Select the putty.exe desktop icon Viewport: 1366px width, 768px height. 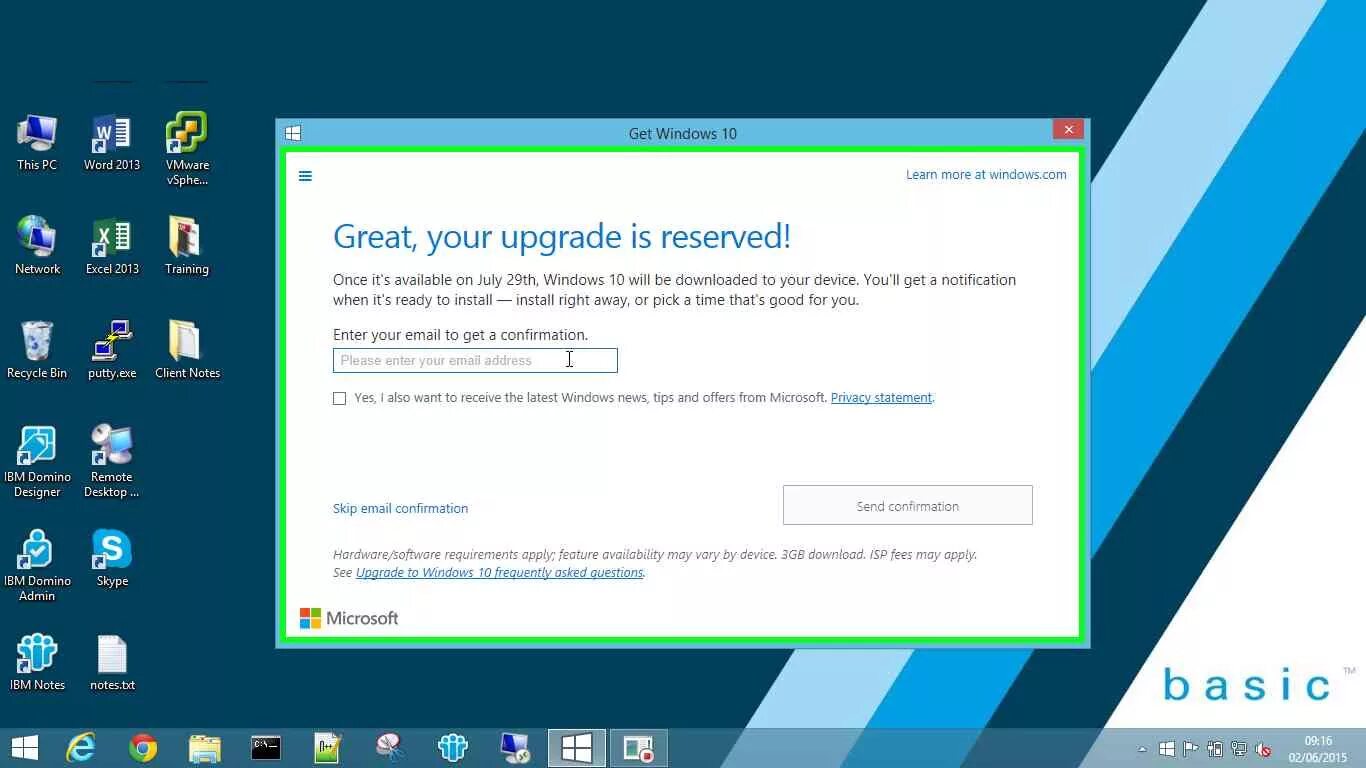(112, 350)
